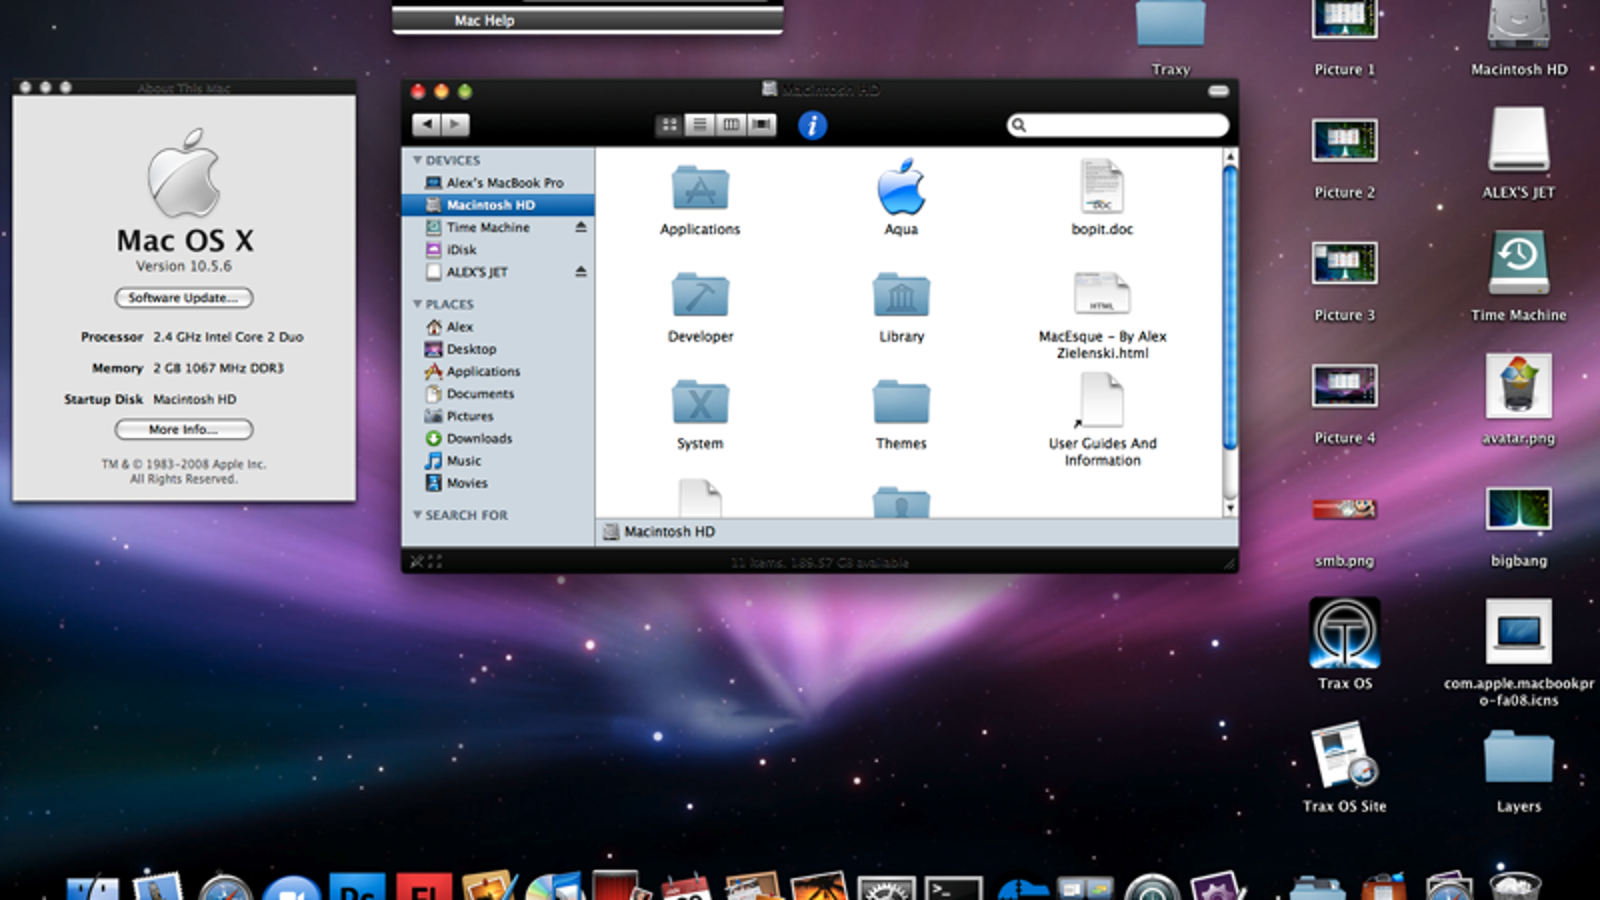Click Macintosh HD in path bar
Viewport: 1600px width, 900px height.
coord(660,531)
